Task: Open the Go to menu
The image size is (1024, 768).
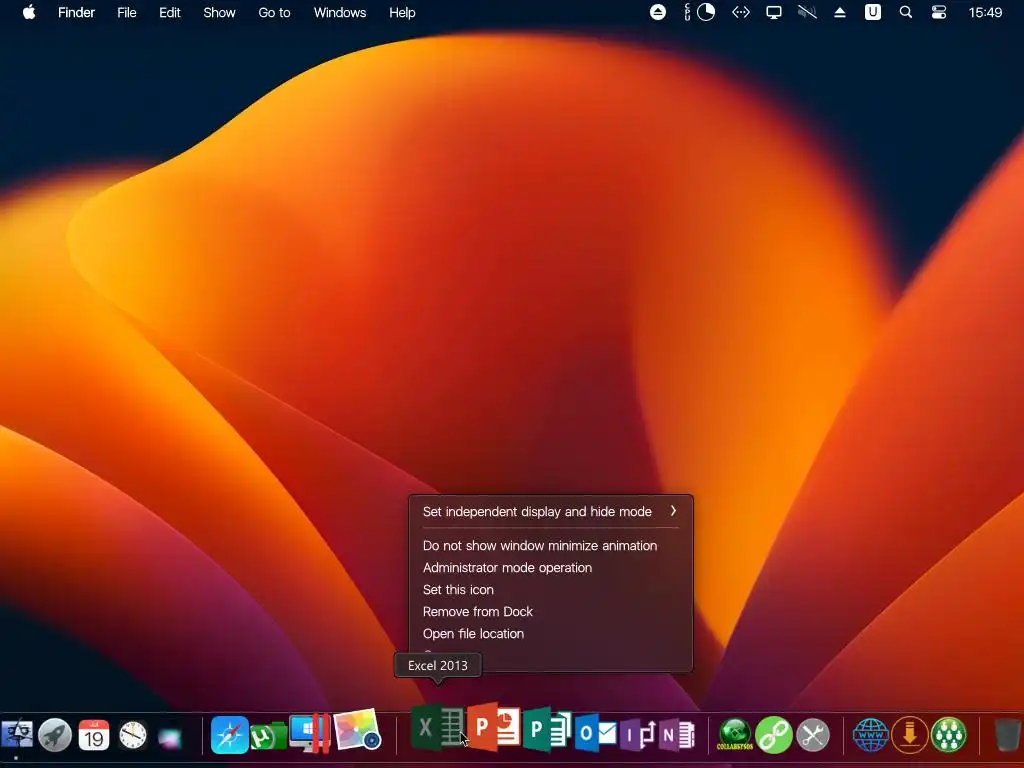Action: [274, 12]
